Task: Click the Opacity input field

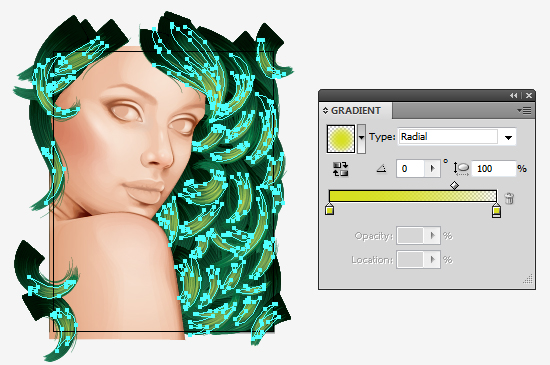Action: click(x=410, y=235)
